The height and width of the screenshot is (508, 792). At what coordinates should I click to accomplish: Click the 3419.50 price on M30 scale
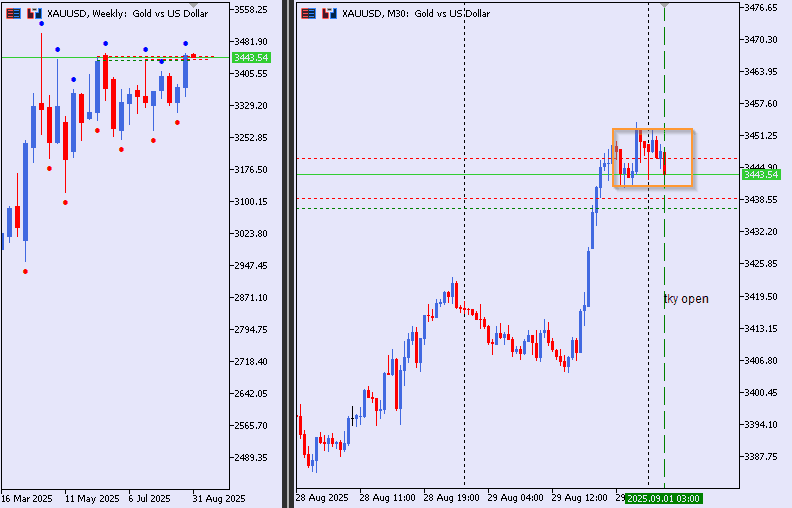coord(761,296)
